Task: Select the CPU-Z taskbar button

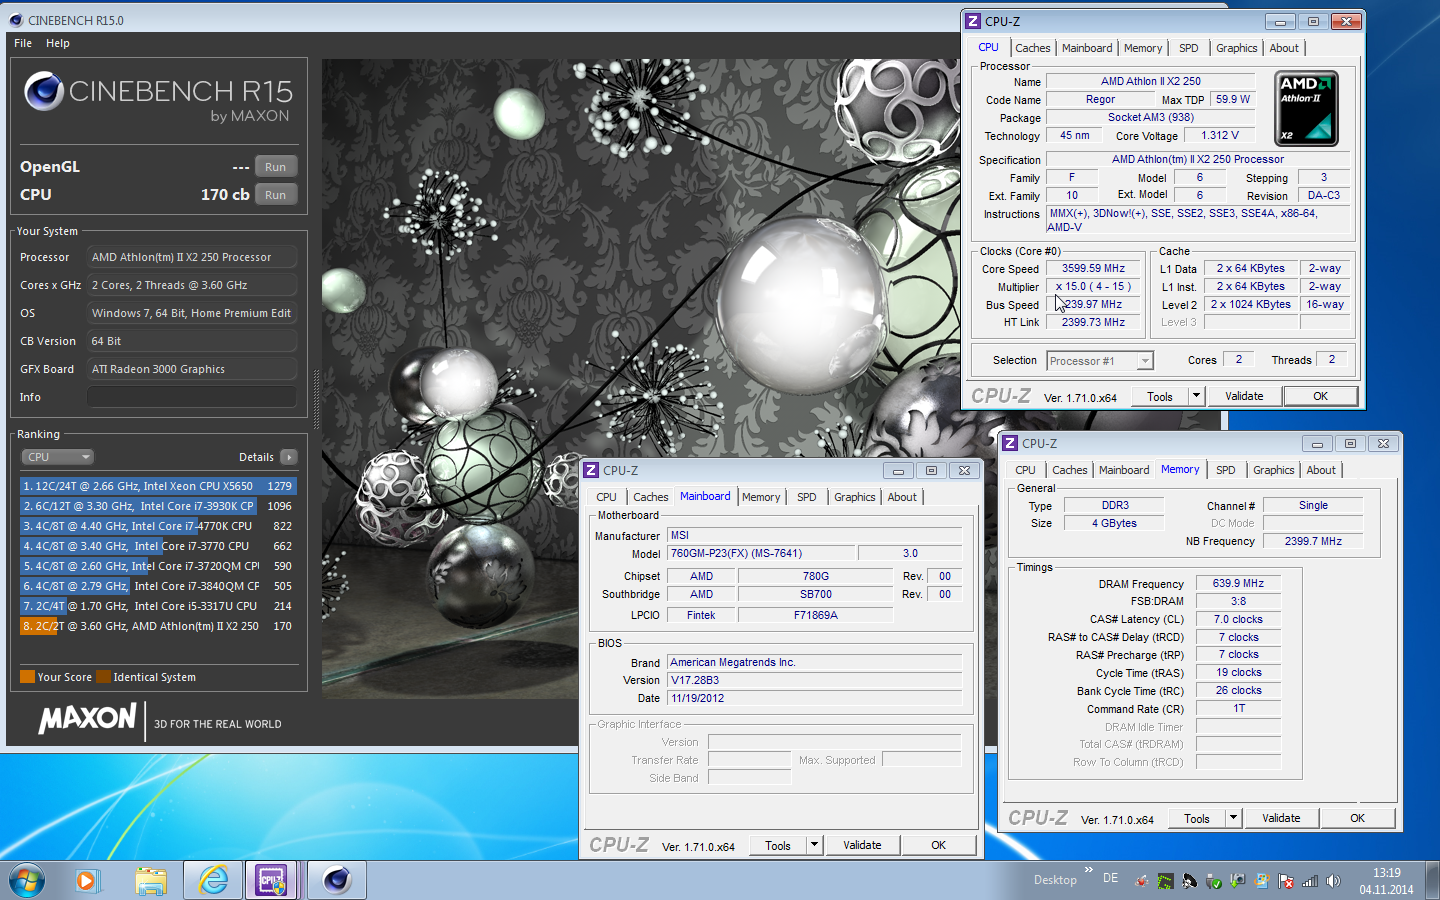Action: click(272, 880)
